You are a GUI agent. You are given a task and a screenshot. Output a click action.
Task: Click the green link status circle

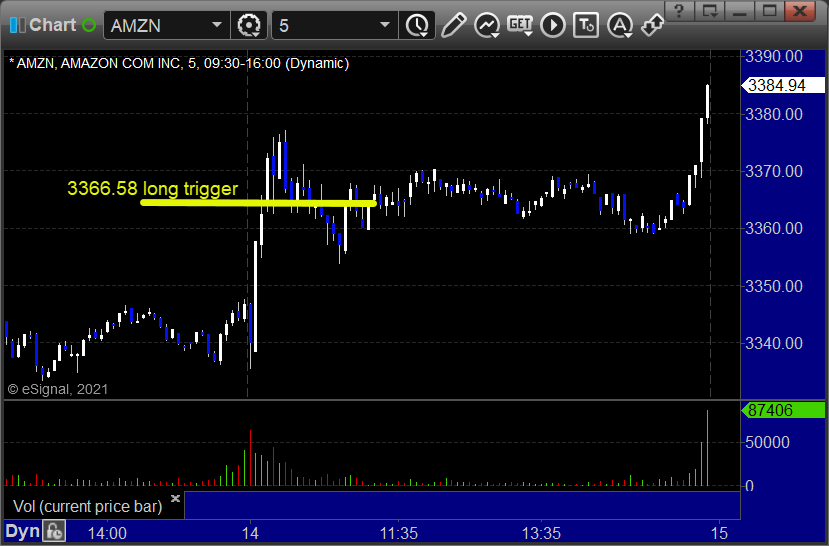(x=89, y=25)
